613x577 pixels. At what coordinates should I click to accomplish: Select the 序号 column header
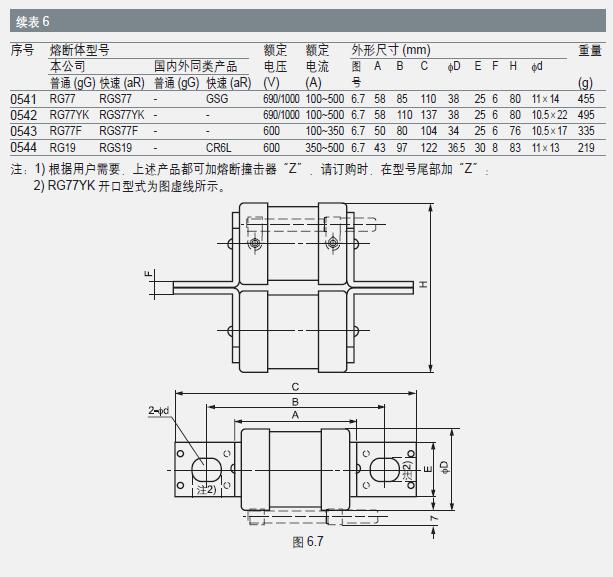coord(22,49)
